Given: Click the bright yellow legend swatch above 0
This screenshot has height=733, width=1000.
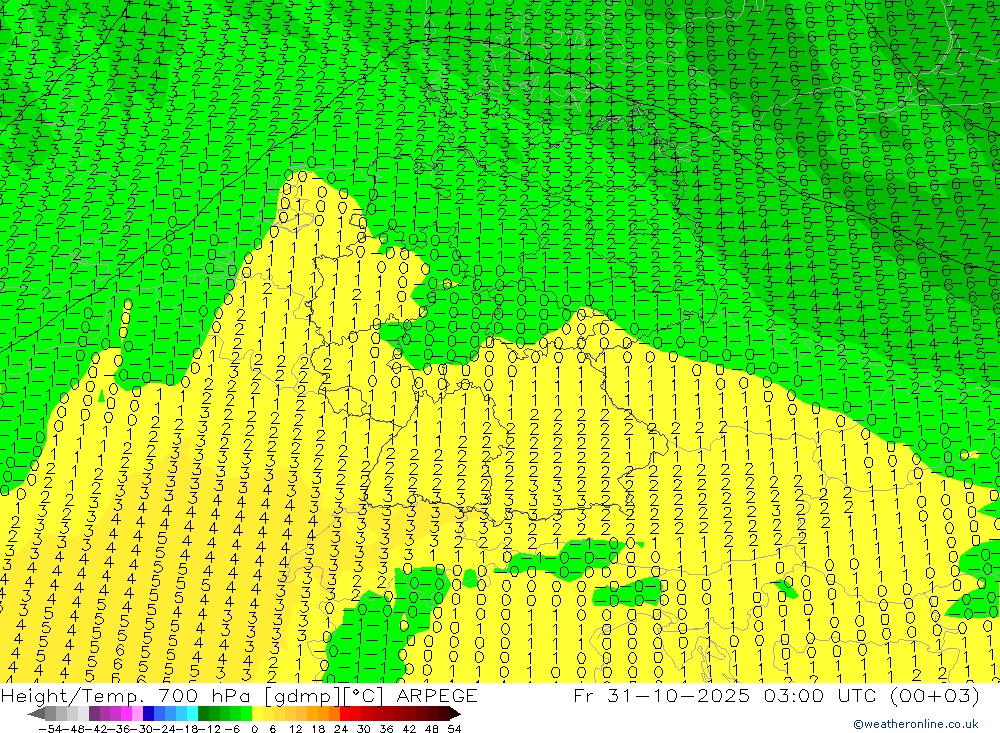Looking at the screenshot, I should (258, 714).
